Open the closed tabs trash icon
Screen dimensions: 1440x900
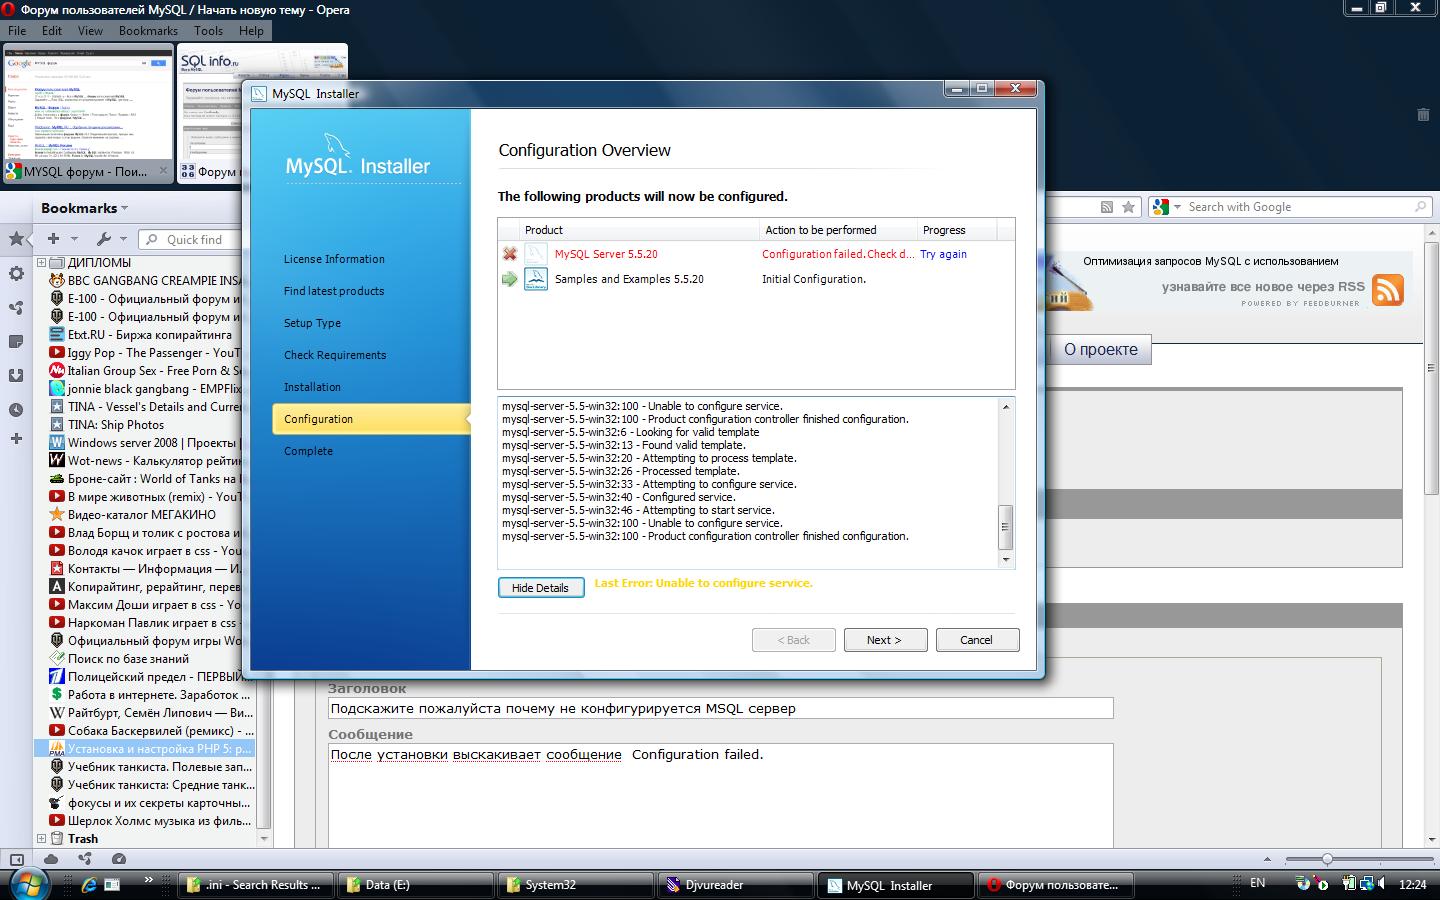(1423, 115)
